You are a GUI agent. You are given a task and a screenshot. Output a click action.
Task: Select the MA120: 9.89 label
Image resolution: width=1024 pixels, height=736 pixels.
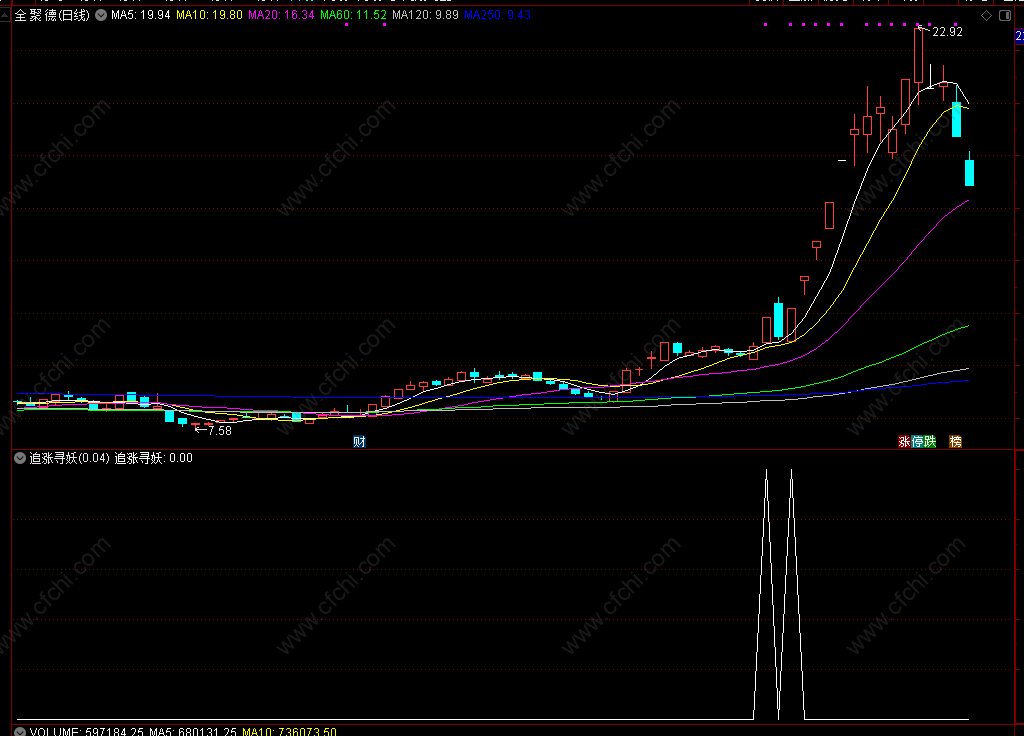(425, 15)
